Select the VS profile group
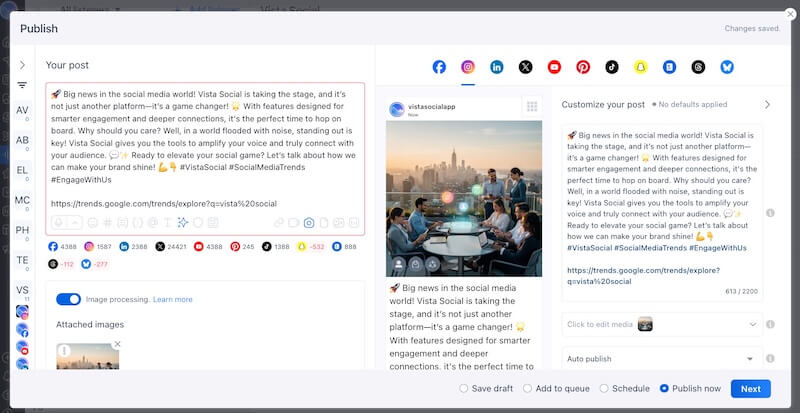 pos(22,290)
